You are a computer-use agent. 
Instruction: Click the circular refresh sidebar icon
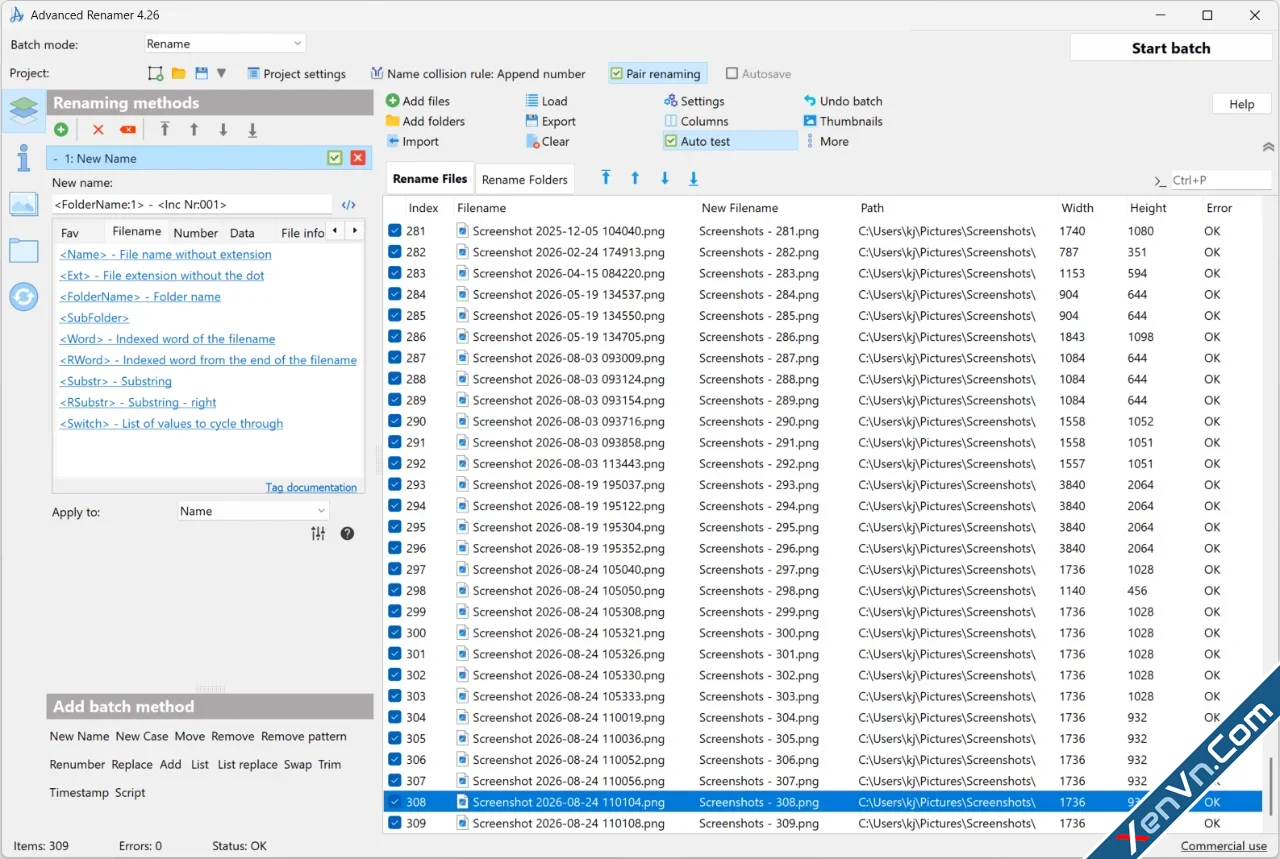click(x=23, y=296)
